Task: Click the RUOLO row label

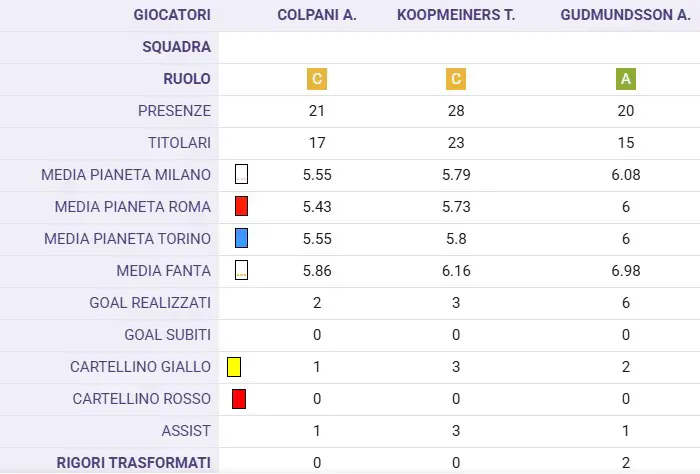Action: point(187,79)
